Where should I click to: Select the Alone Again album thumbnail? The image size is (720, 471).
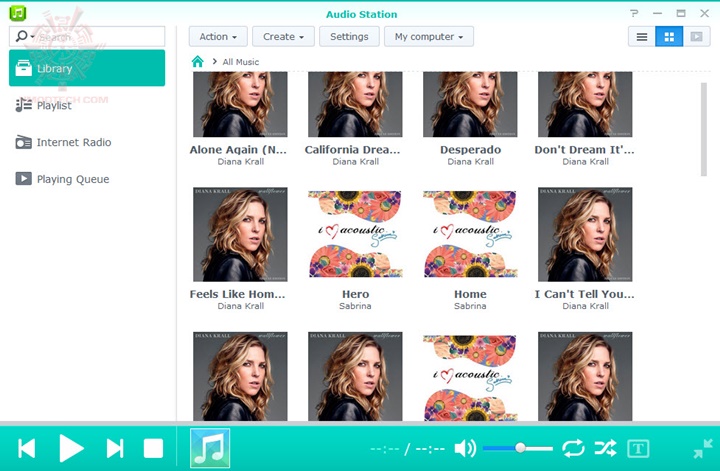pos(240,104)
